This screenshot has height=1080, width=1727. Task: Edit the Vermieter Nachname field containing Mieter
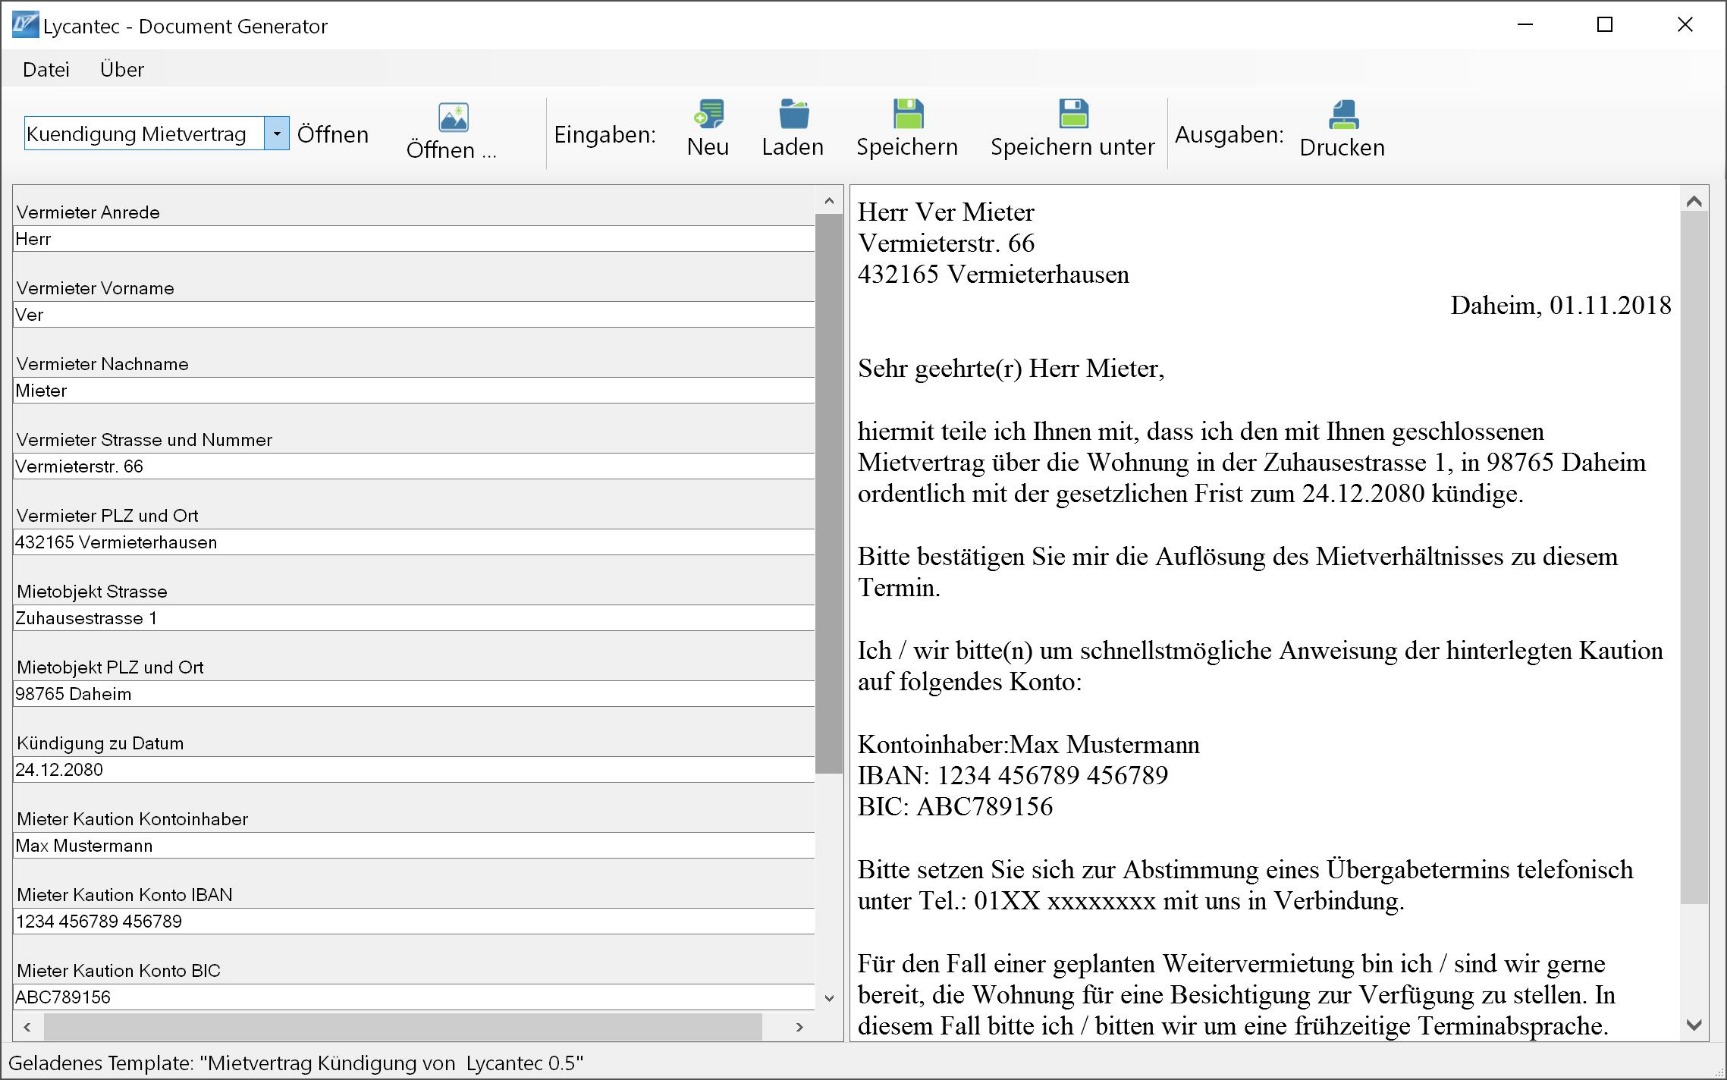click(414, 391)
